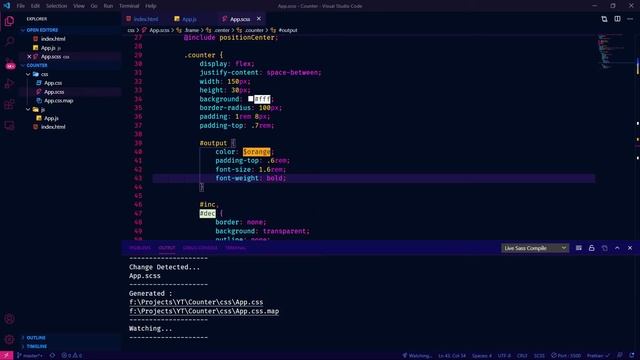Open the Terminal menu
This screenshot has width=640, height=360.
(x=129, y=6)
